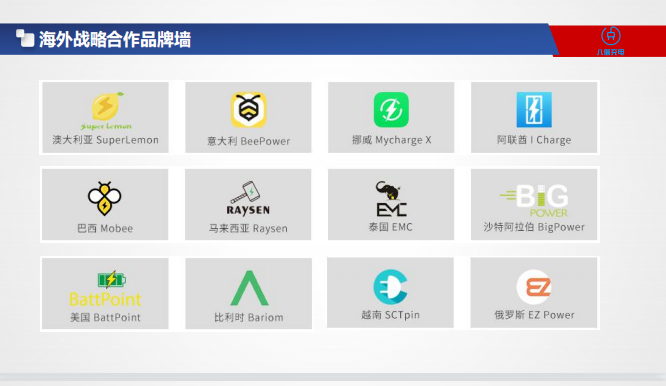Select the EZ Power logo

534,287
